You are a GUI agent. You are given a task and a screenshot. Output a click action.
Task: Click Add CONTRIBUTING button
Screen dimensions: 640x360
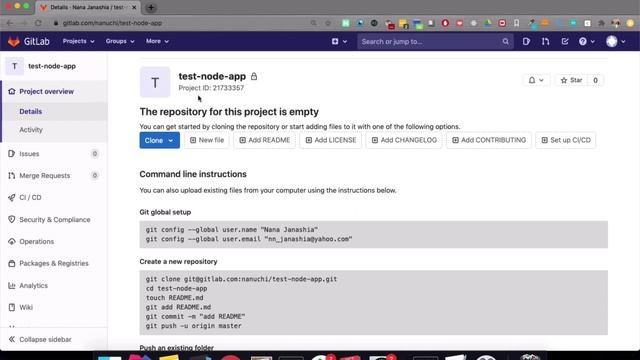(489, 140)
